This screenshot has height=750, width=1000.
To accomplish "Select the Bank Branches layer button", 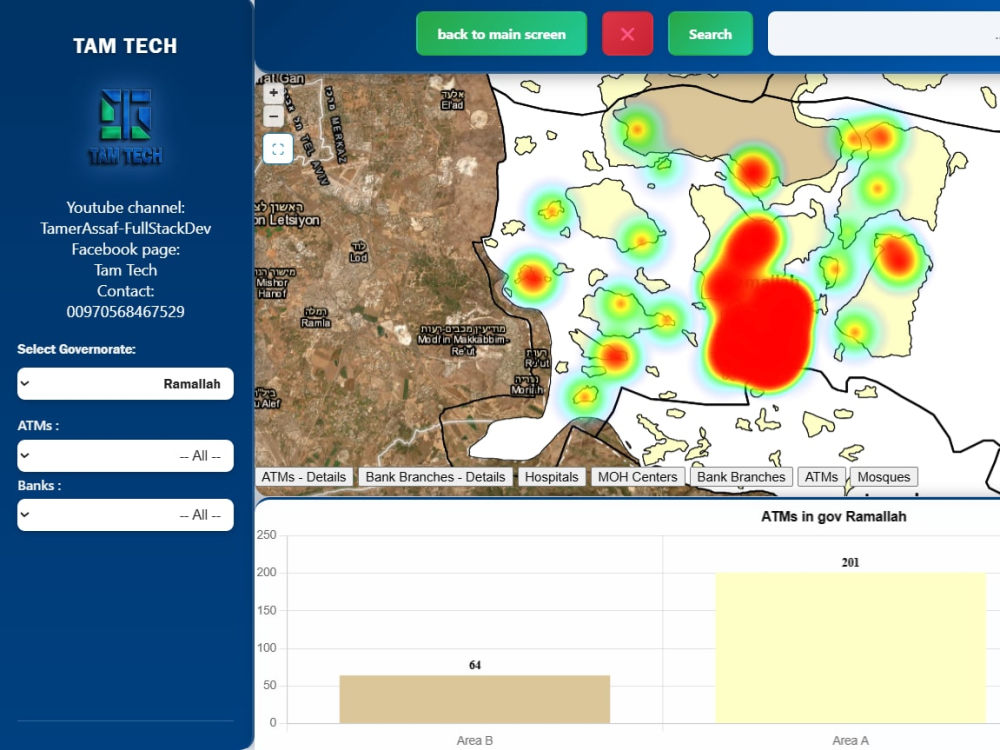I will (741, 477).
